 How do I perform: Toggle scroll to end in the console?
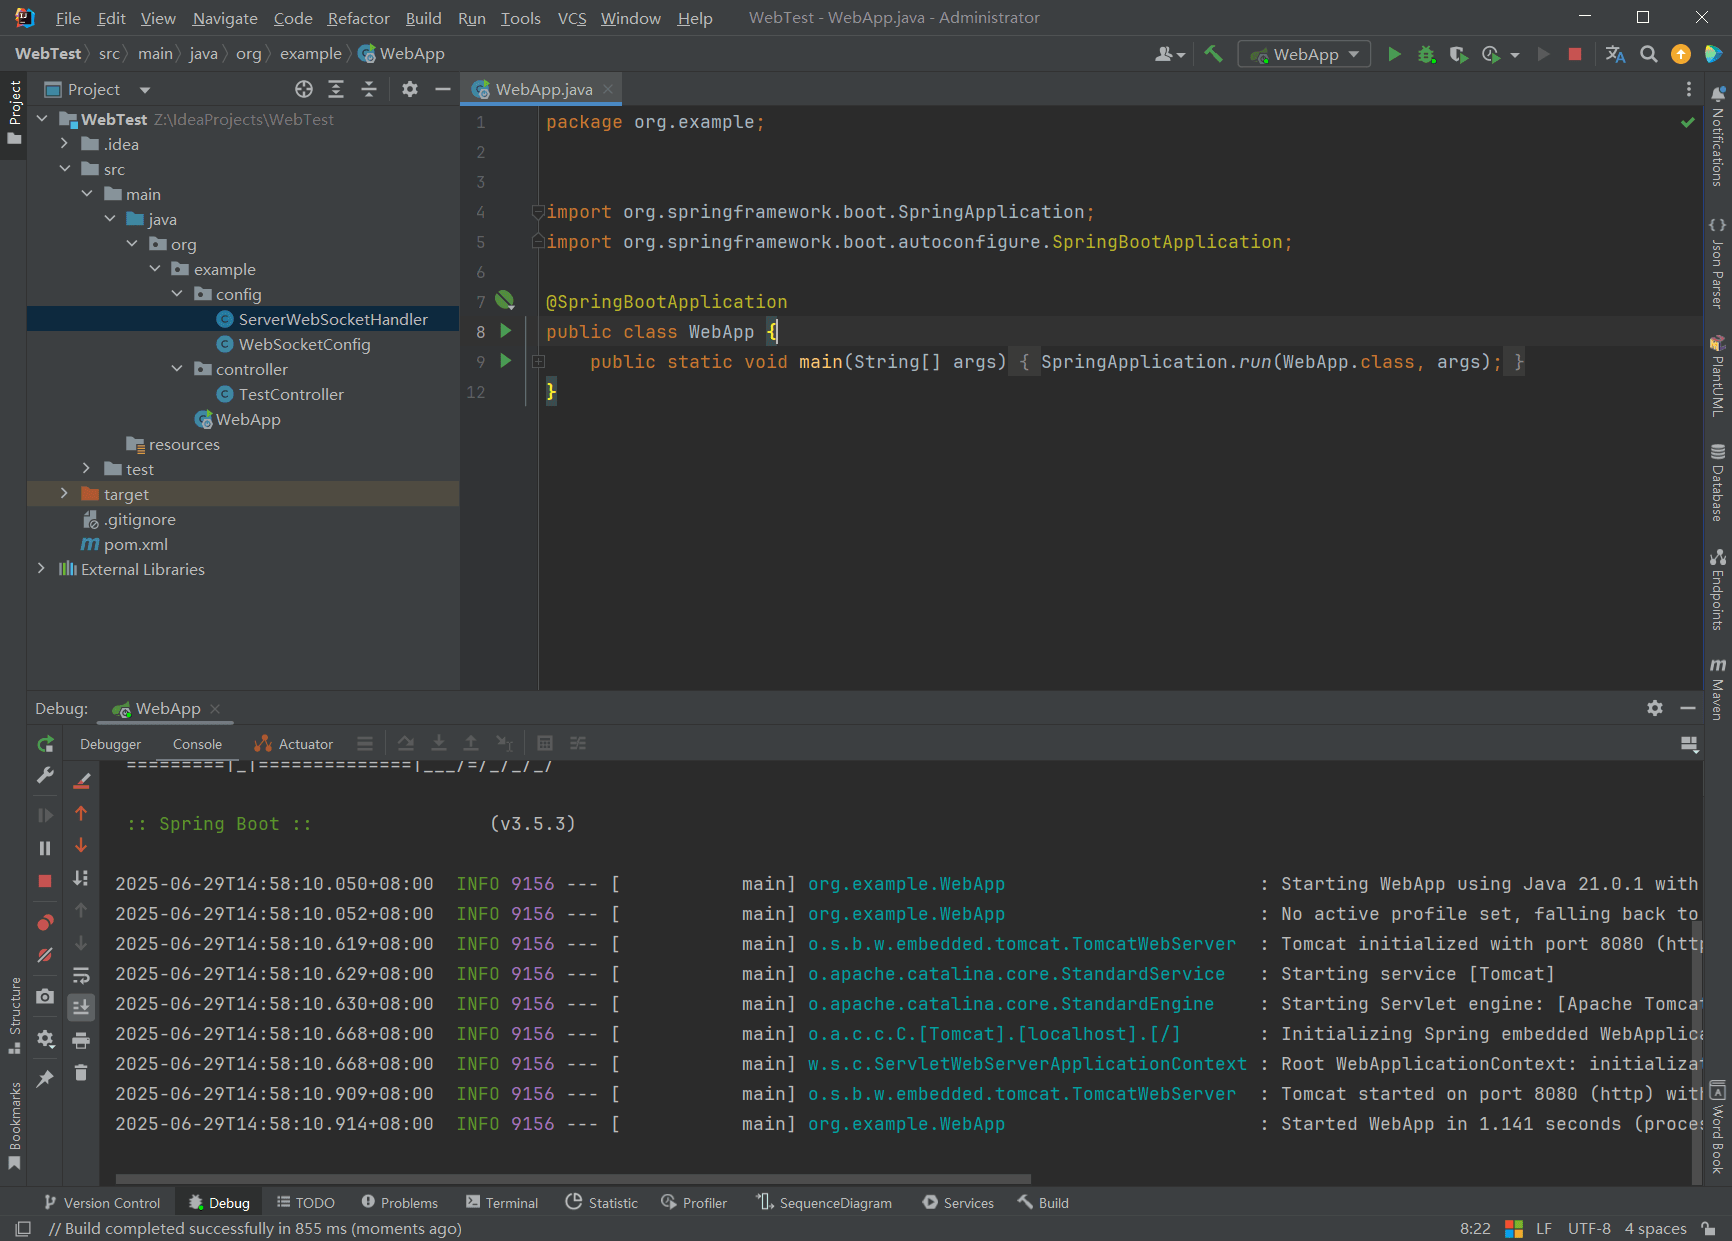click(81, 1007)
